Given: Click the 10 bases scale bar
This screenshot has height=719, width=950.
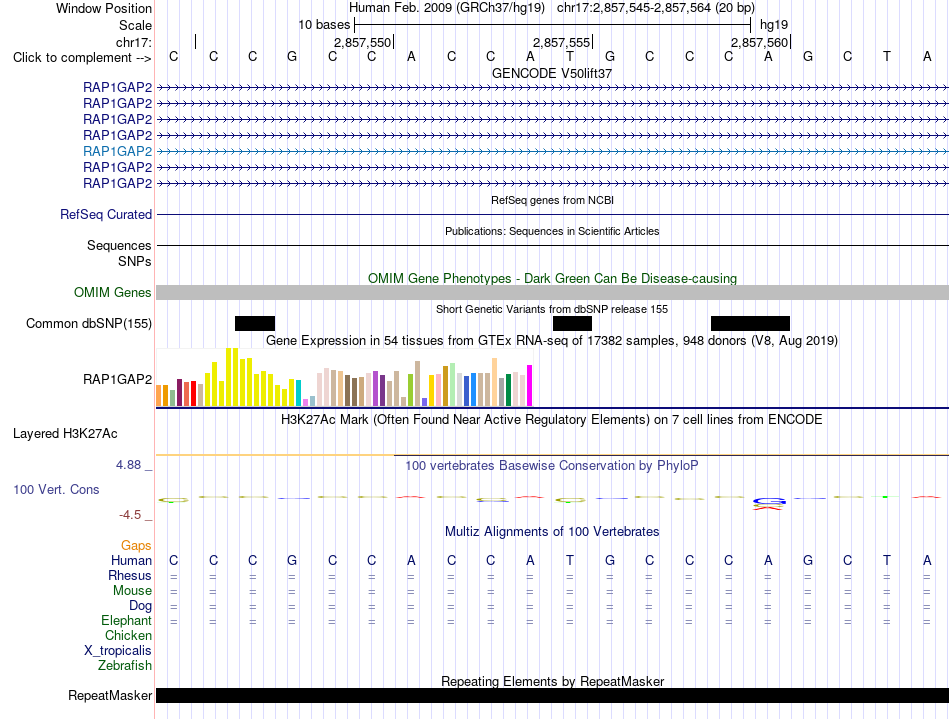Looking at the screenshot, I should 553,25.
